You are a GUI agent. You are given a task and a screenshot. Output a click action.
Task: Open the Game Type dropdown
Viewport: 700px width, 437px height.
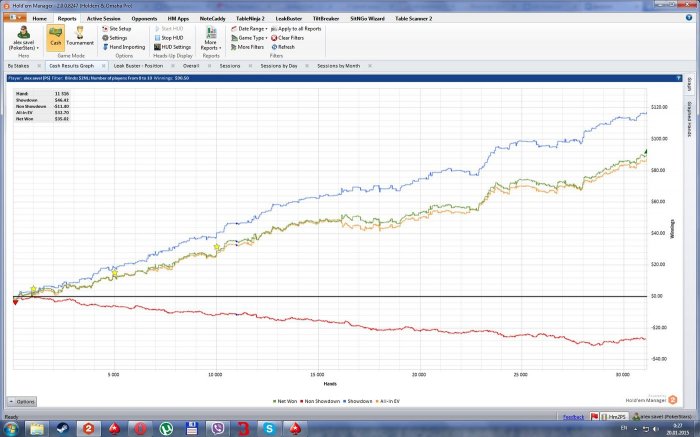(x=250, y=38)
